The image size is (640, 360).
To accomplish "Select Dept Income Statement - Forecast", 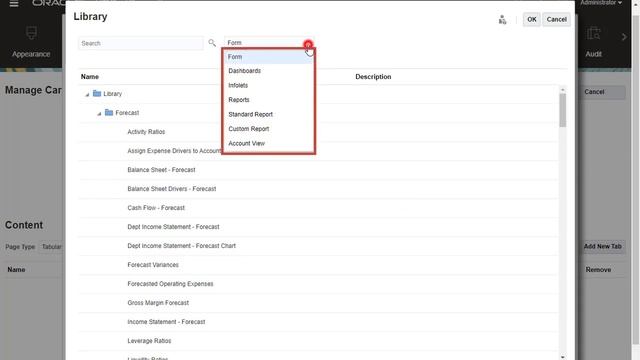I will 173,227.
